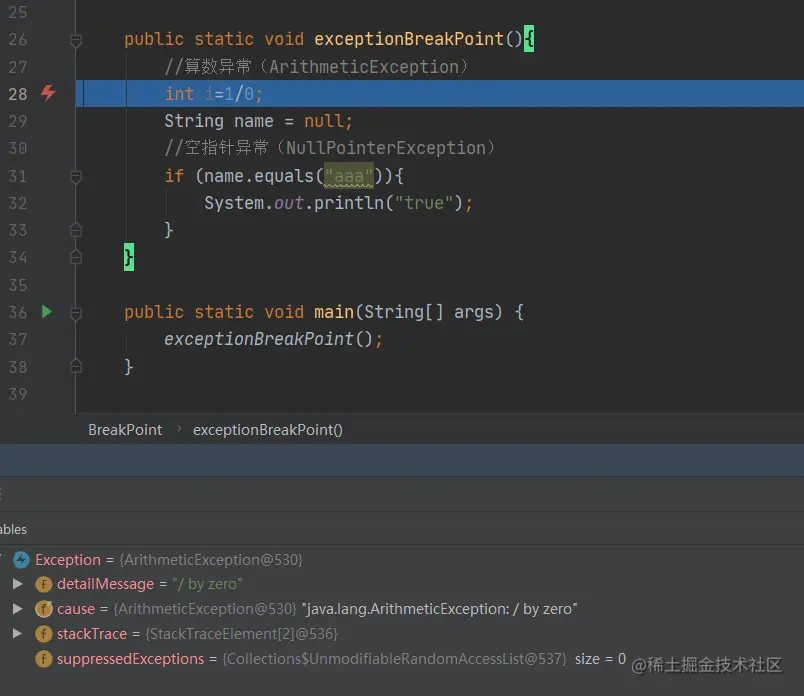Viewport: 804px width, 696px height.
Task: Click the highlighted closing brace on line 34
Action: point(129,257)
